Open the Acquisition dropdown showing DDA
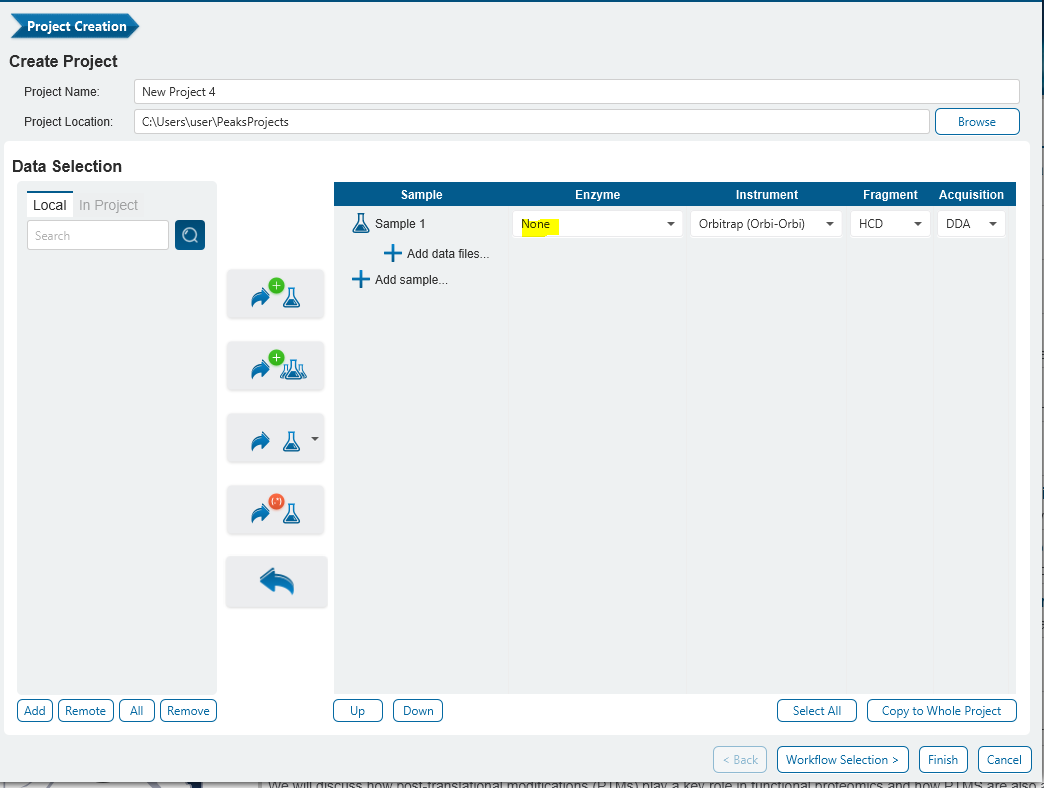Screen dimensions: 1044x788 [971, 224]
